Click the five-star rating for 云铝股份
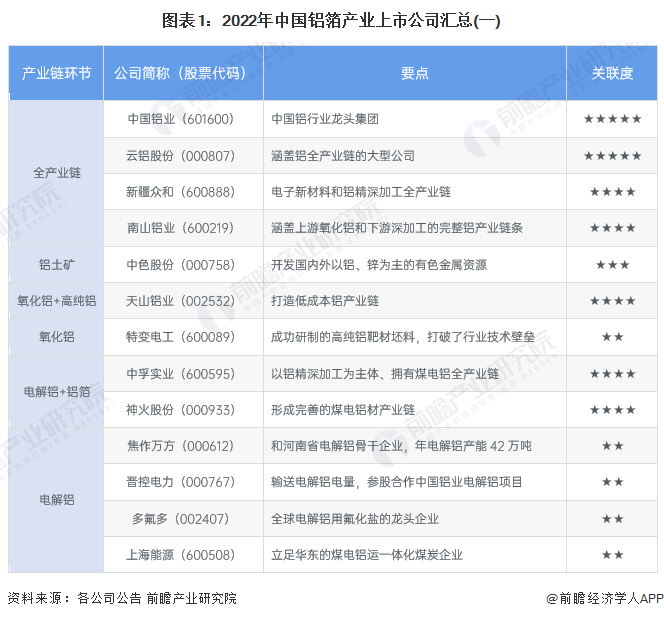The image size is (664, 619). (x=612, y=156)
